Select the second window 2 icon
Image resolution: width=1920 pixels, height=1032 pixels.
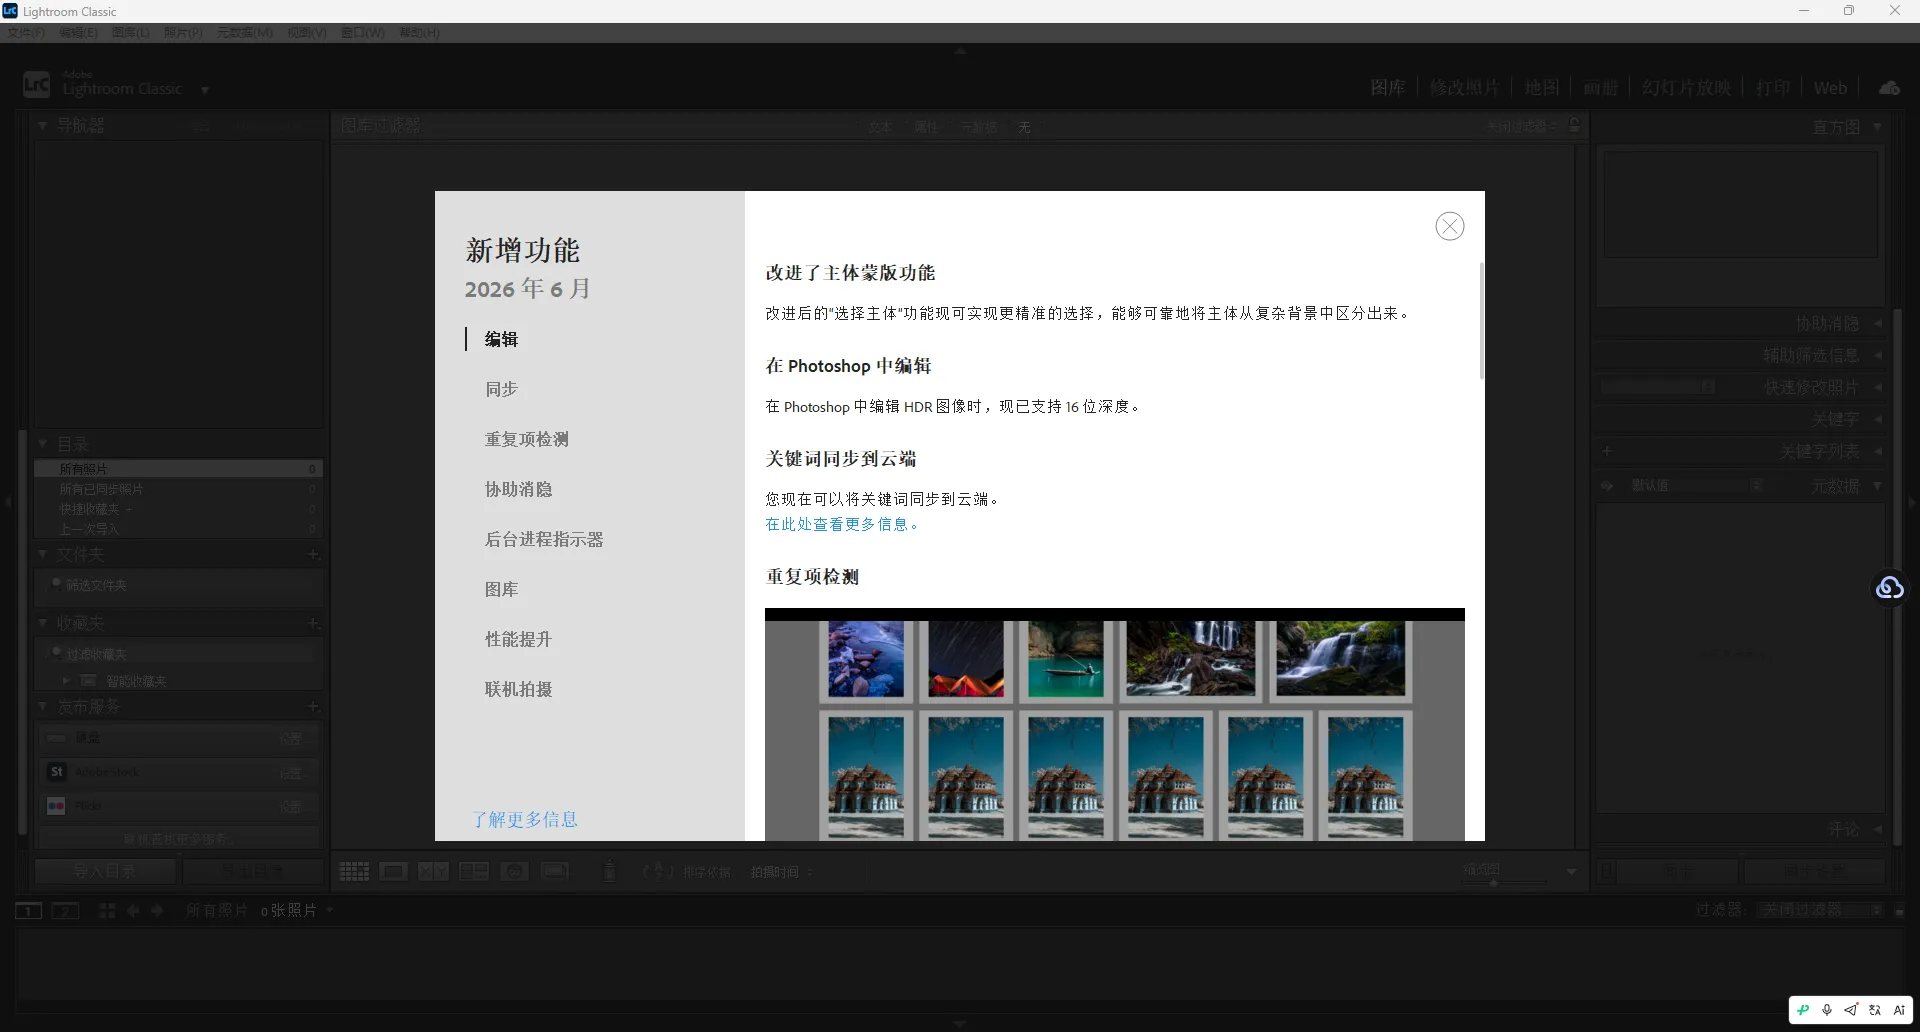66,911
